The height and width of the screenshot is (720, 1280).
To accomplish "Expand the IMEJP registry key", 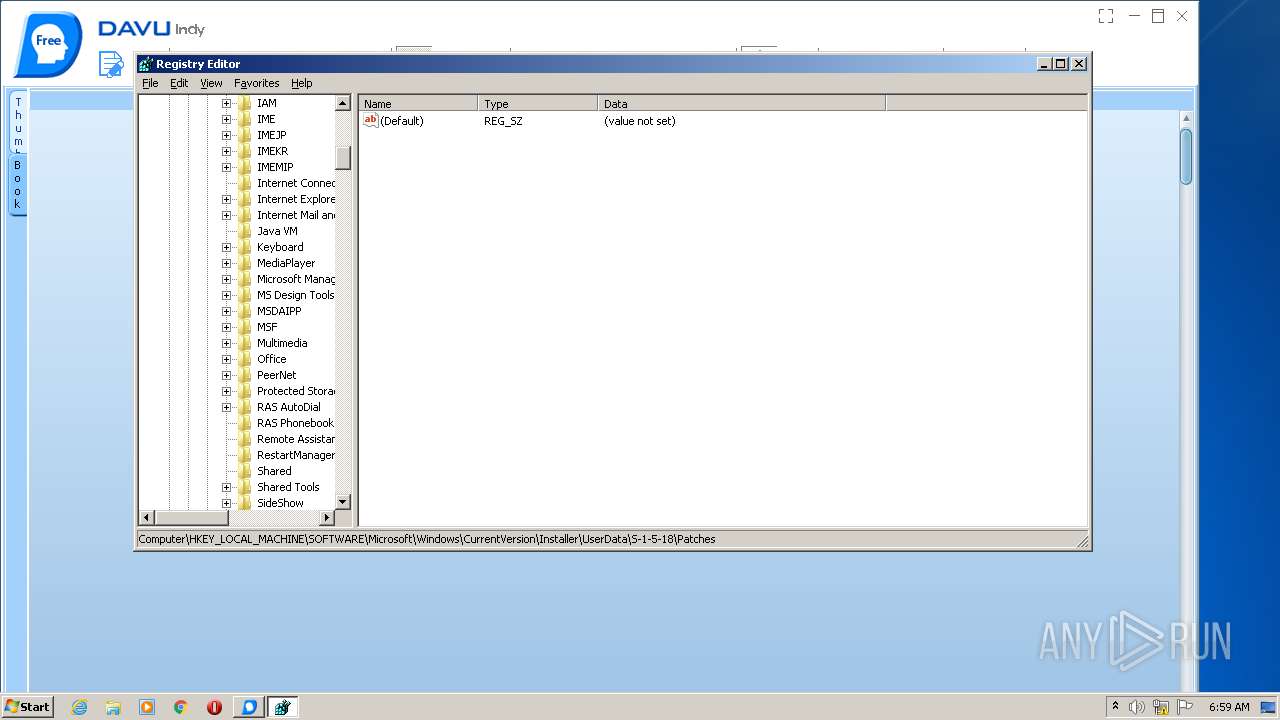I will [226, 135].
